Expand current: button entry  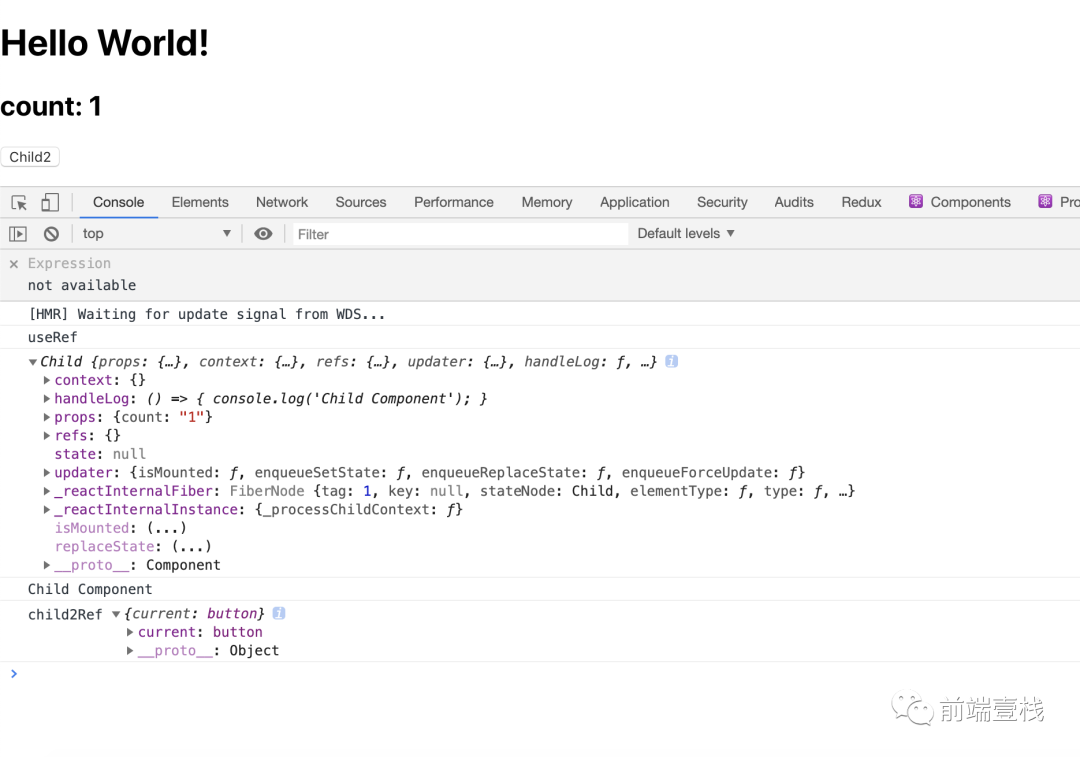[130, 632]
